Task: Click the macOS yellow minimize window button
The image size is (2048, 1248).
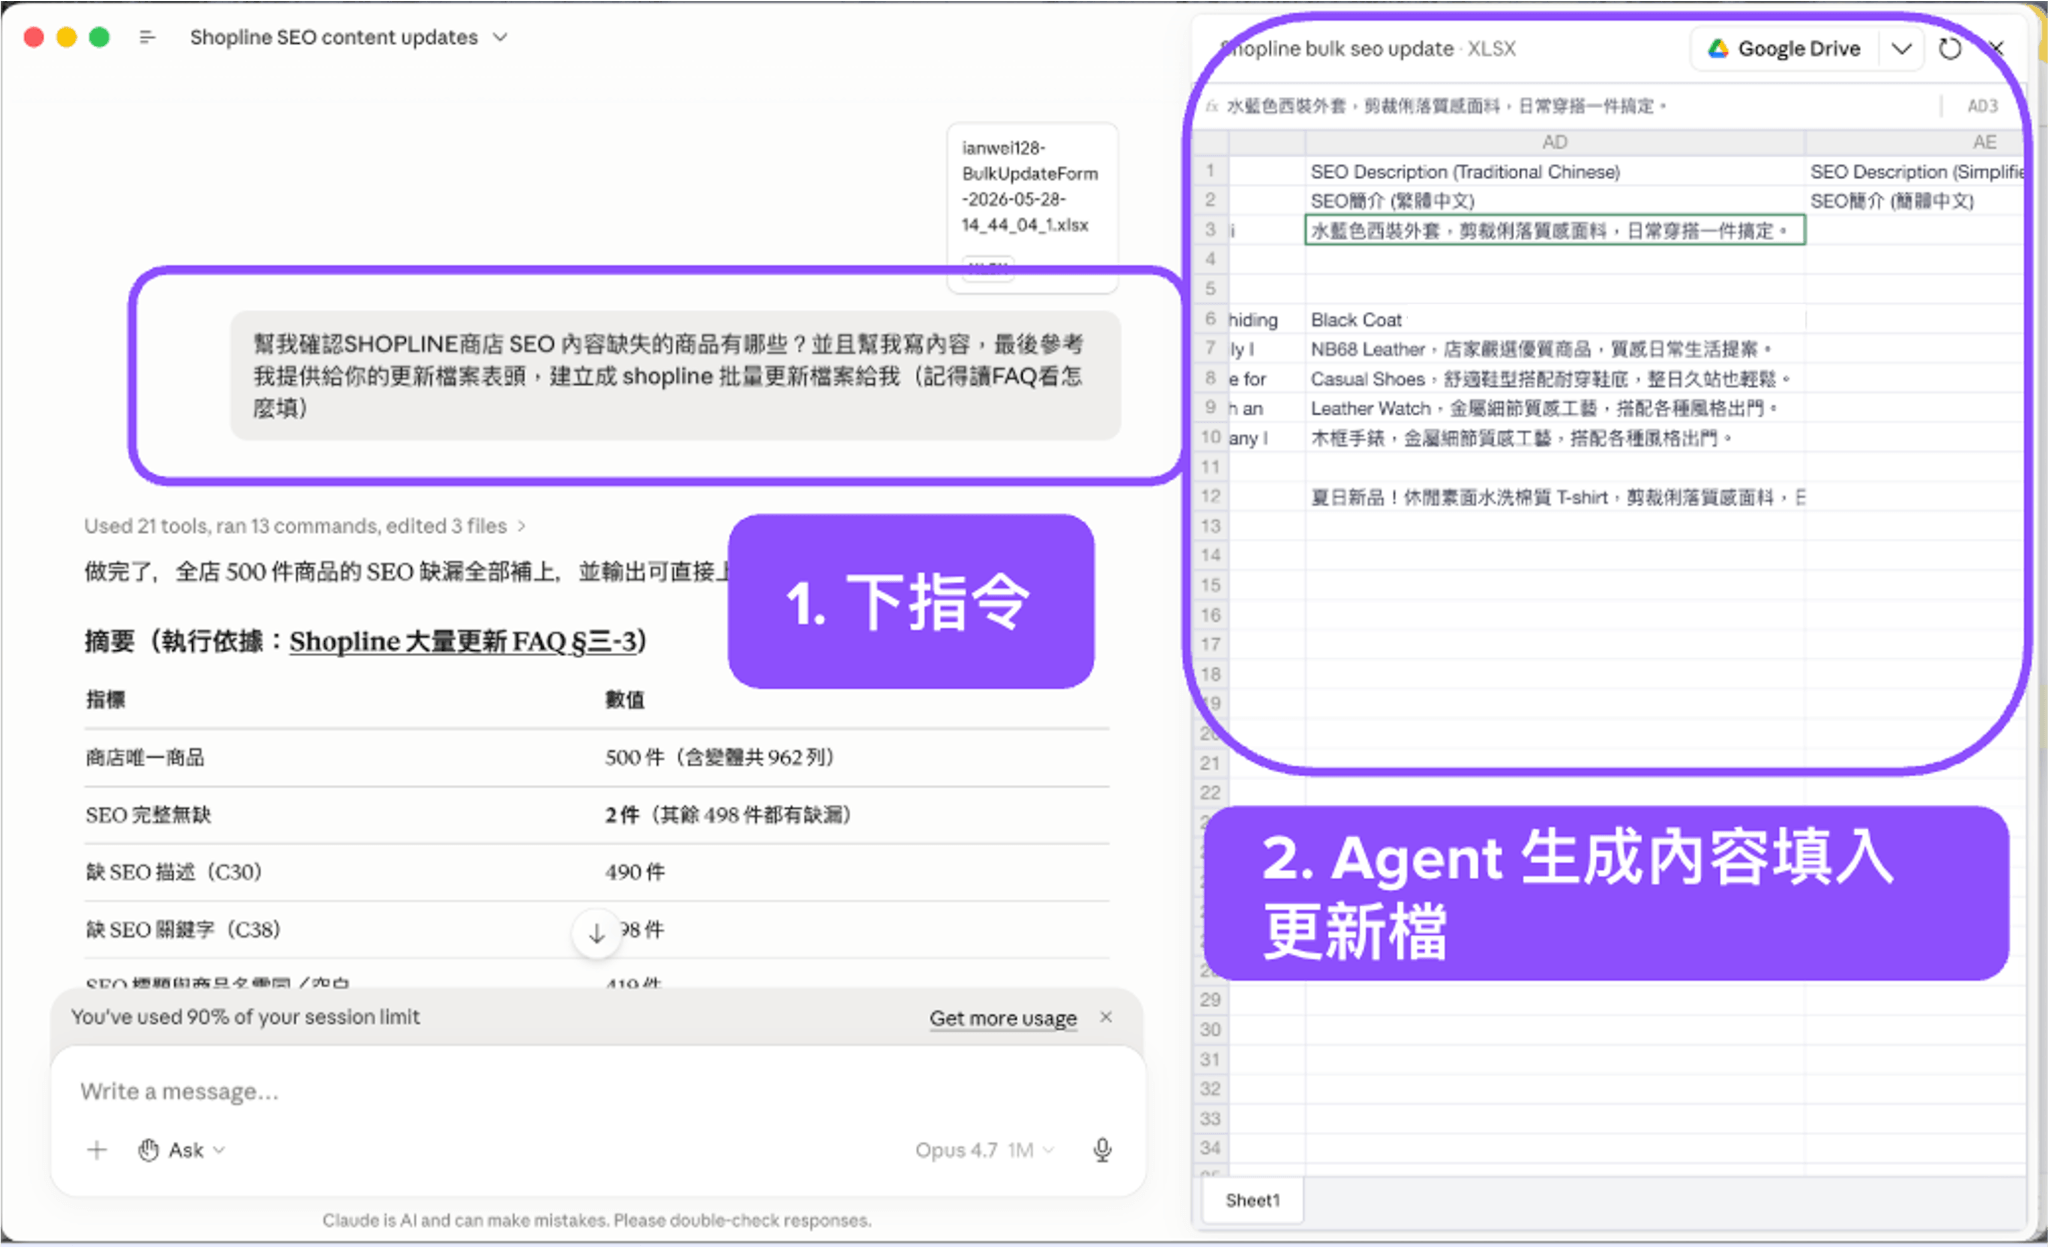Action: pos(67,37)
